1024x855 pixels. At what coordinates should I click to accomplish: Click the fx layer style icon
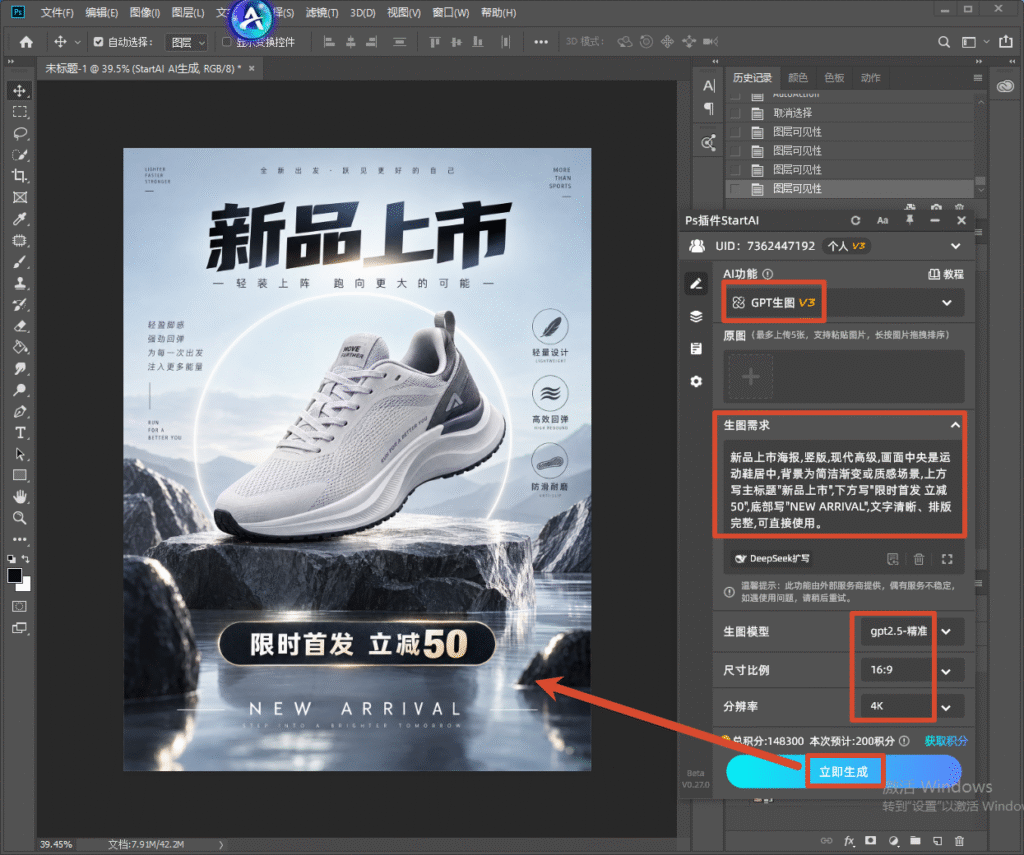(x=849, y=841)
